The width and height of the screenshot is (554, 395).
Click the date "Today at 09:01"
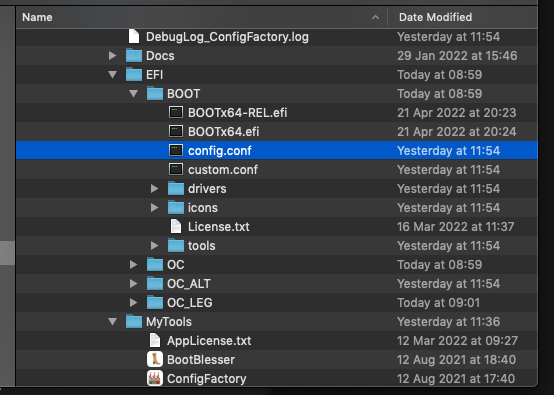point(438,303)
